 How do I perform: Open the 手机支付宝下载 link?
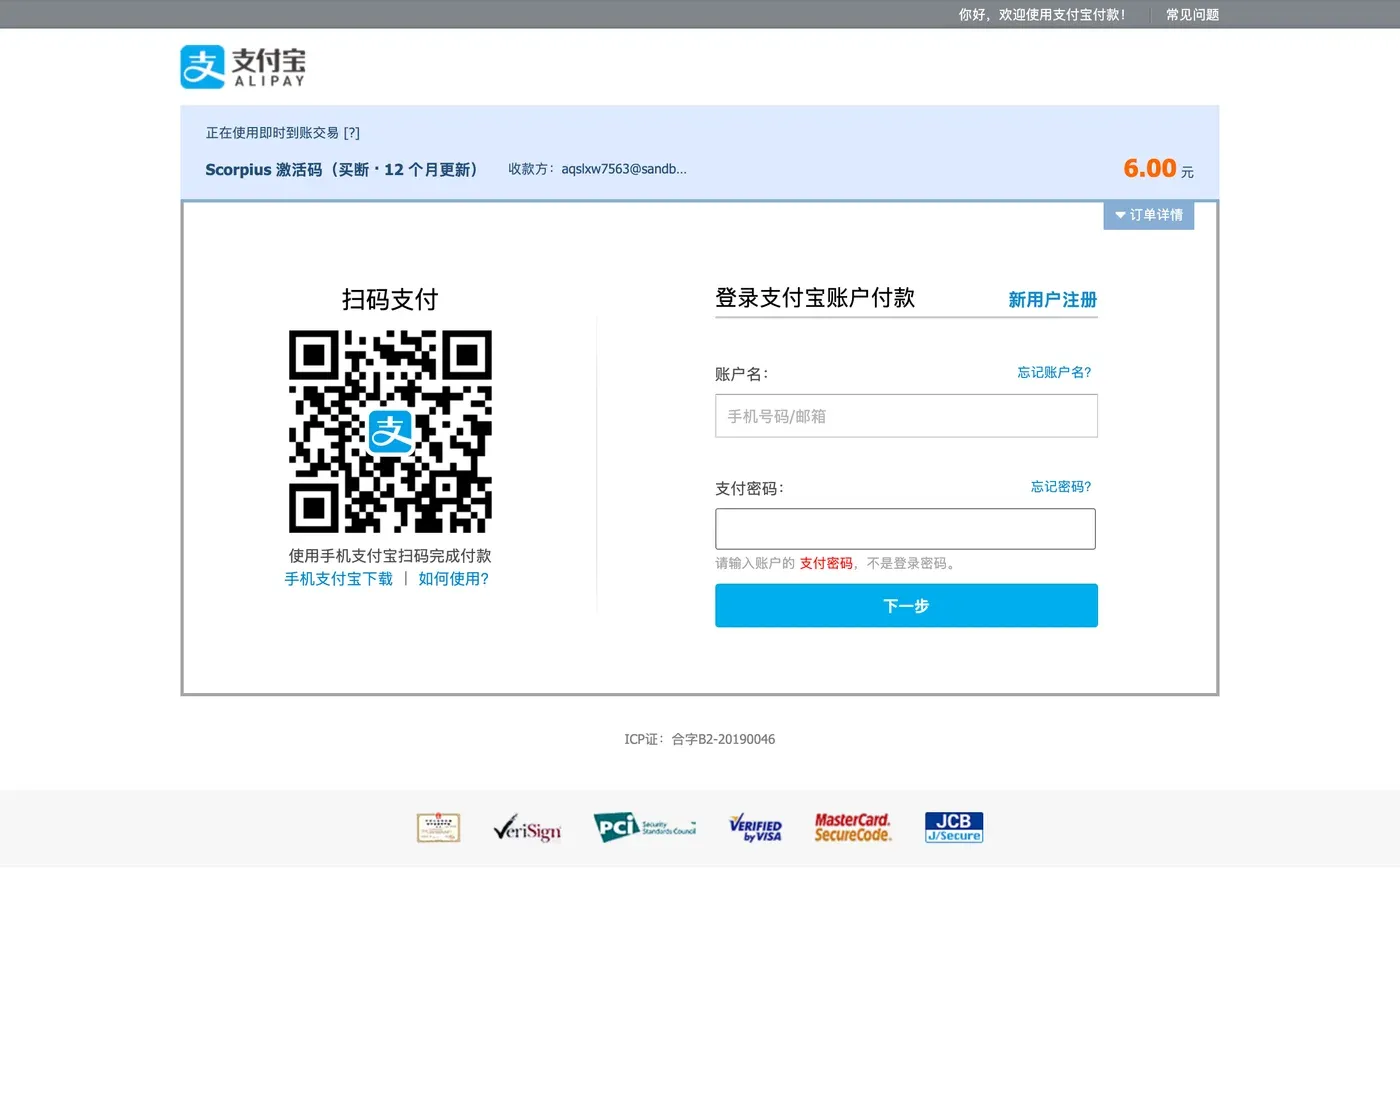click(x=339, y=579)
